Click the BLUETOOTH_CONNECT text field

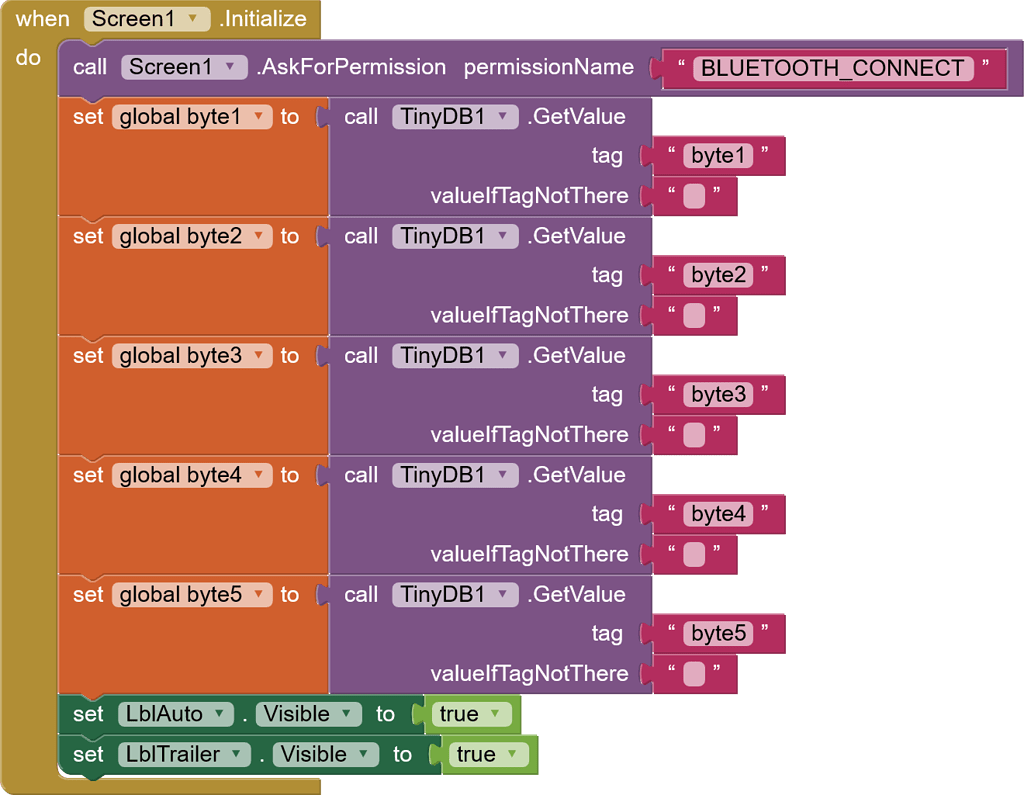click(832, 68)
